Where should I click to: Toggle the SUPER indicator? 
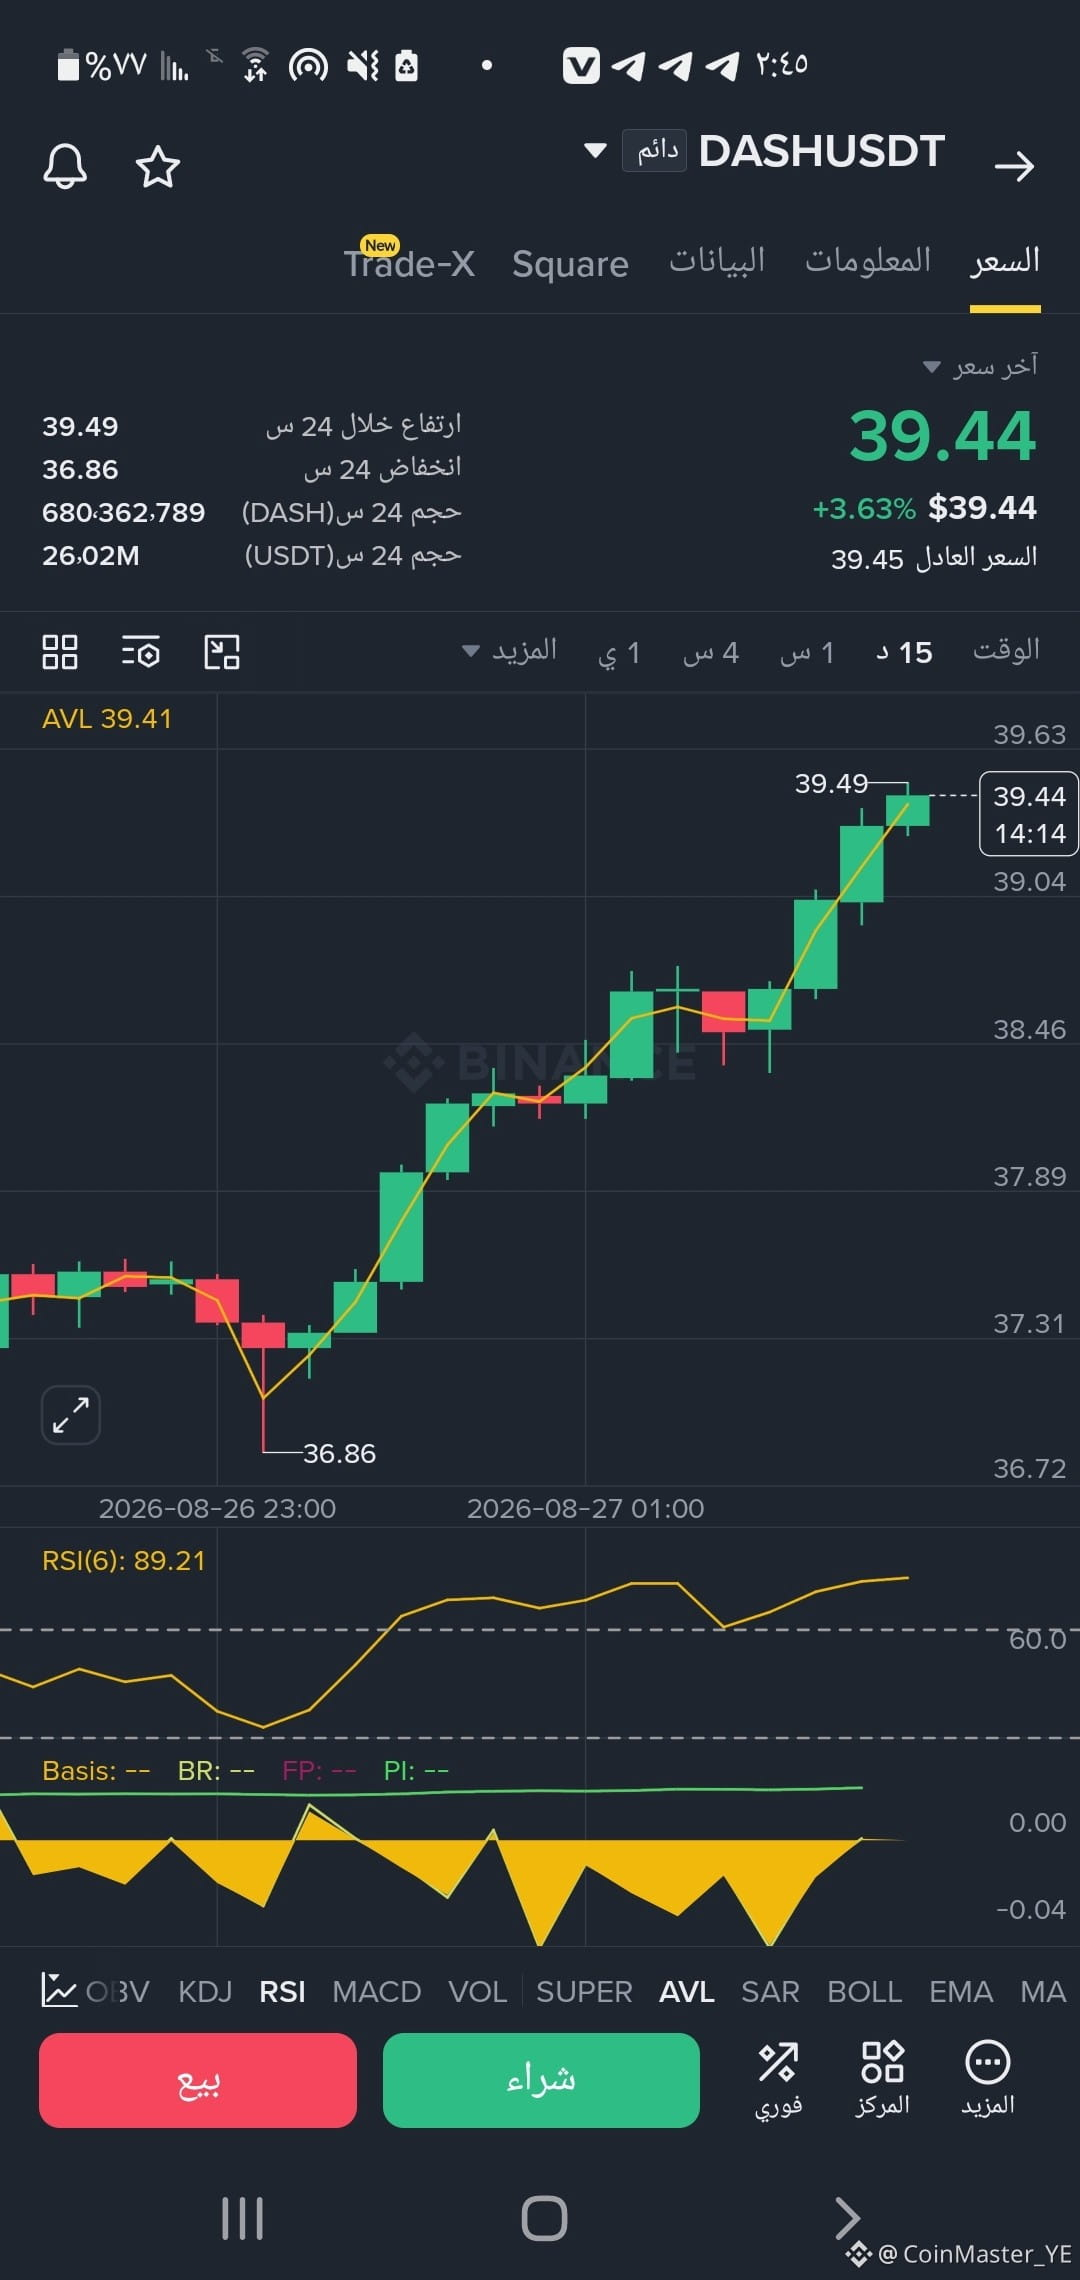[584, 1992]
